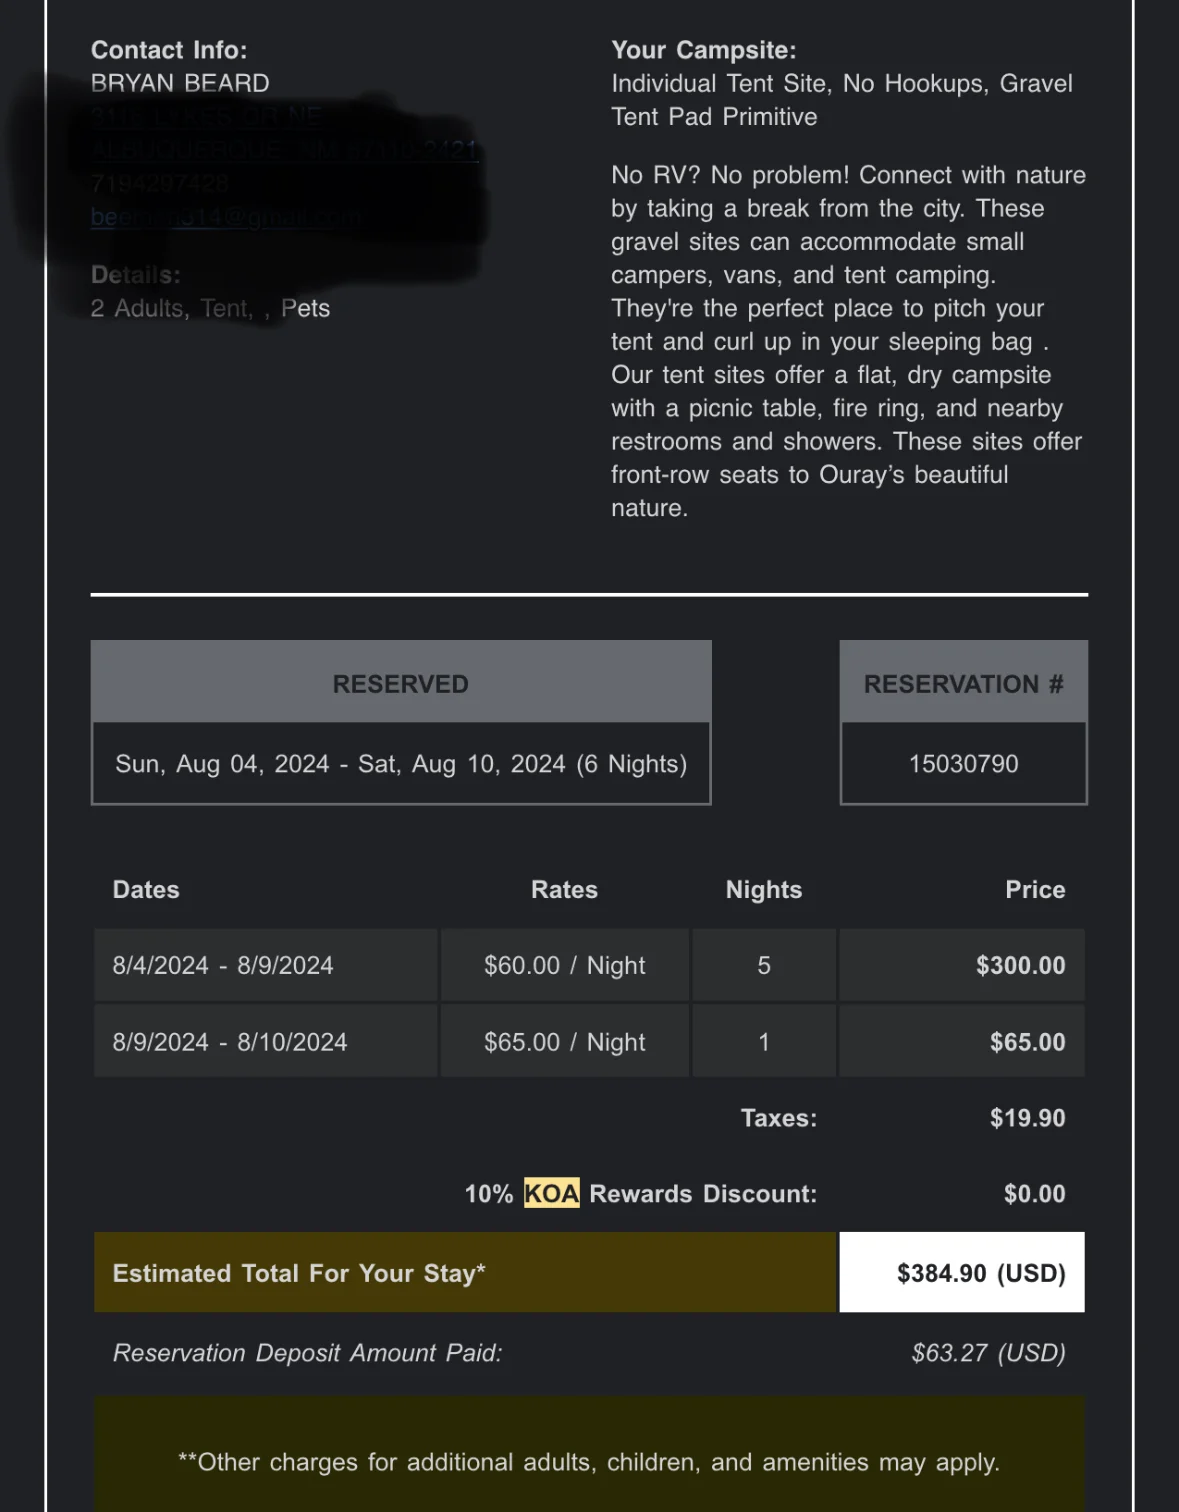
Task: Click the reservation number 15030790
Action: coord(963,764)
